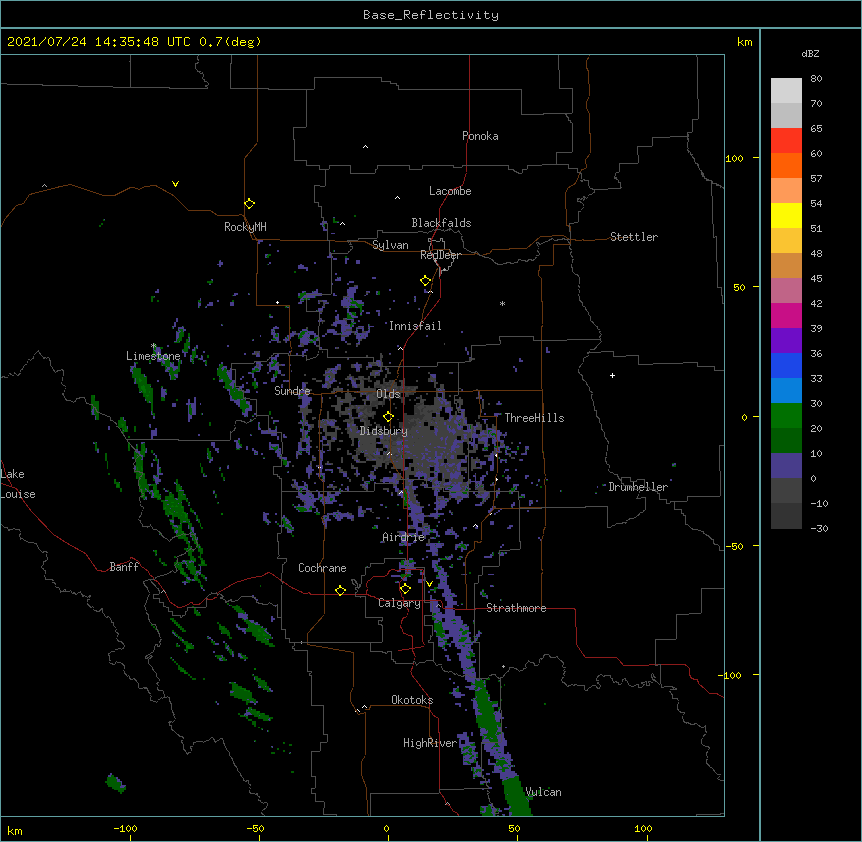Click the yellow V marker east of Calgary
The image size is (862, 842).
(429, 584)
